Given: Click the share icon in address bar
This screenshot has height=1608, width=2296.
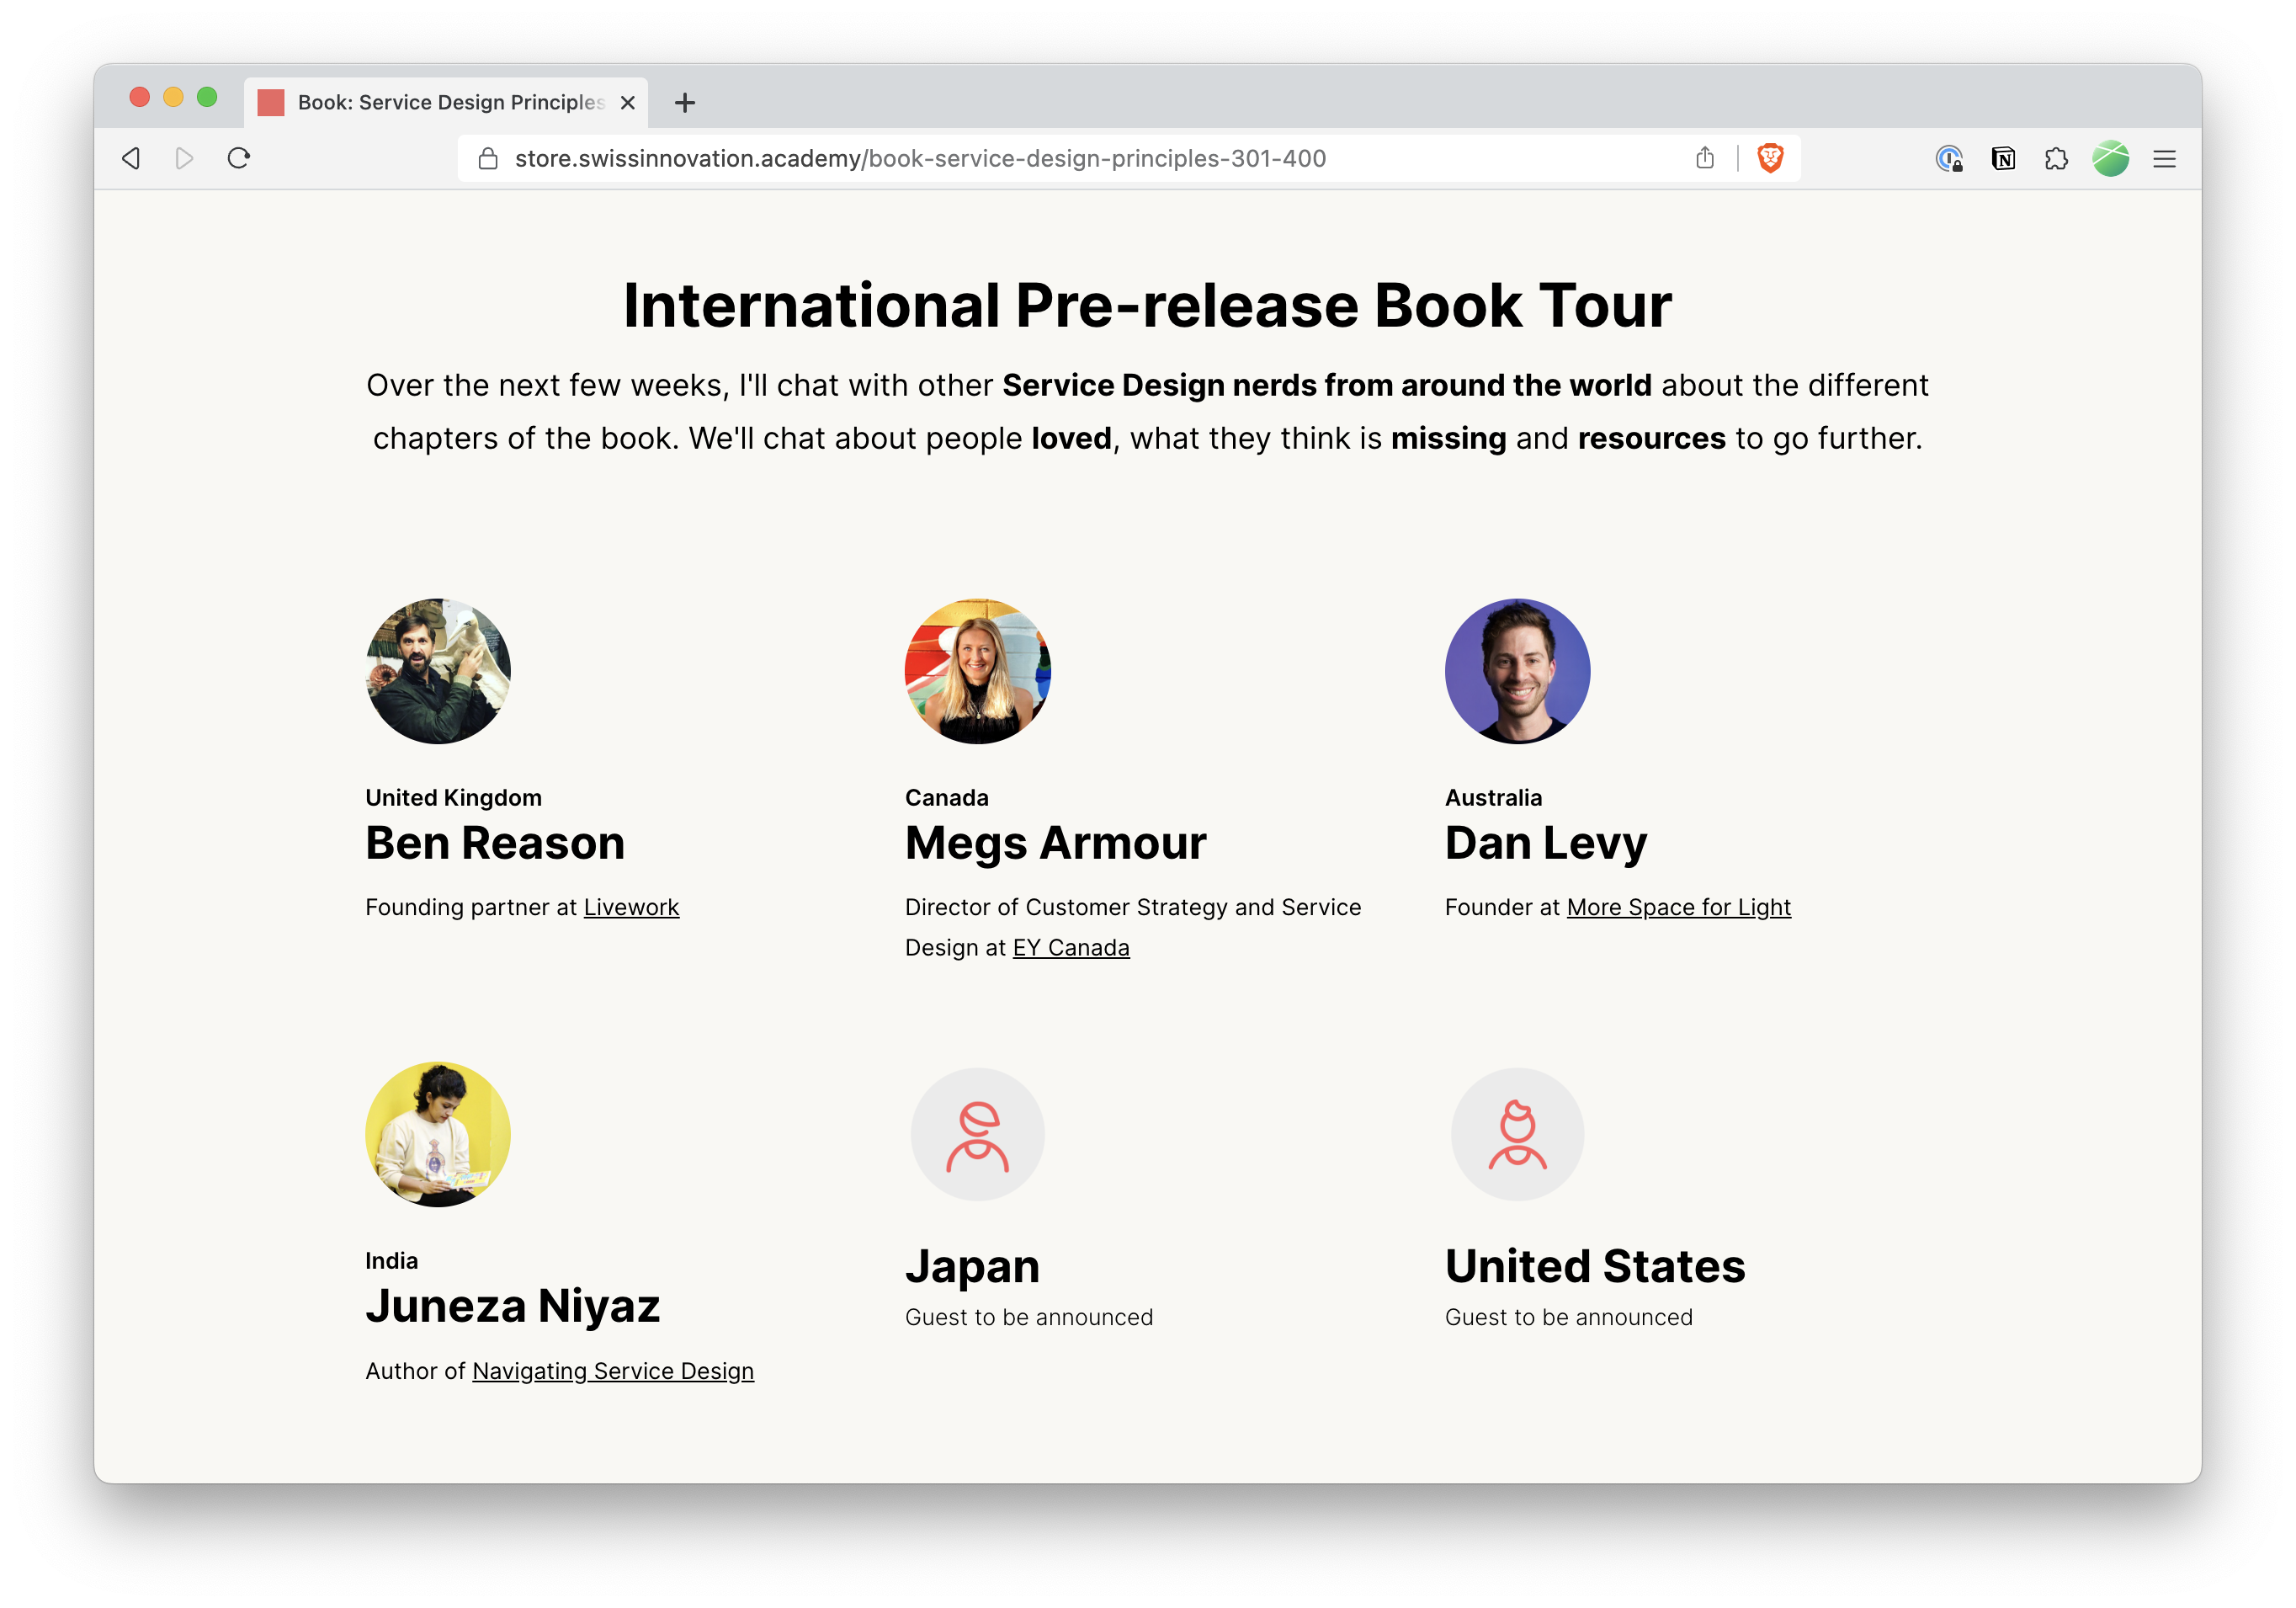Looking at the screenshot, I should 1705,158.
